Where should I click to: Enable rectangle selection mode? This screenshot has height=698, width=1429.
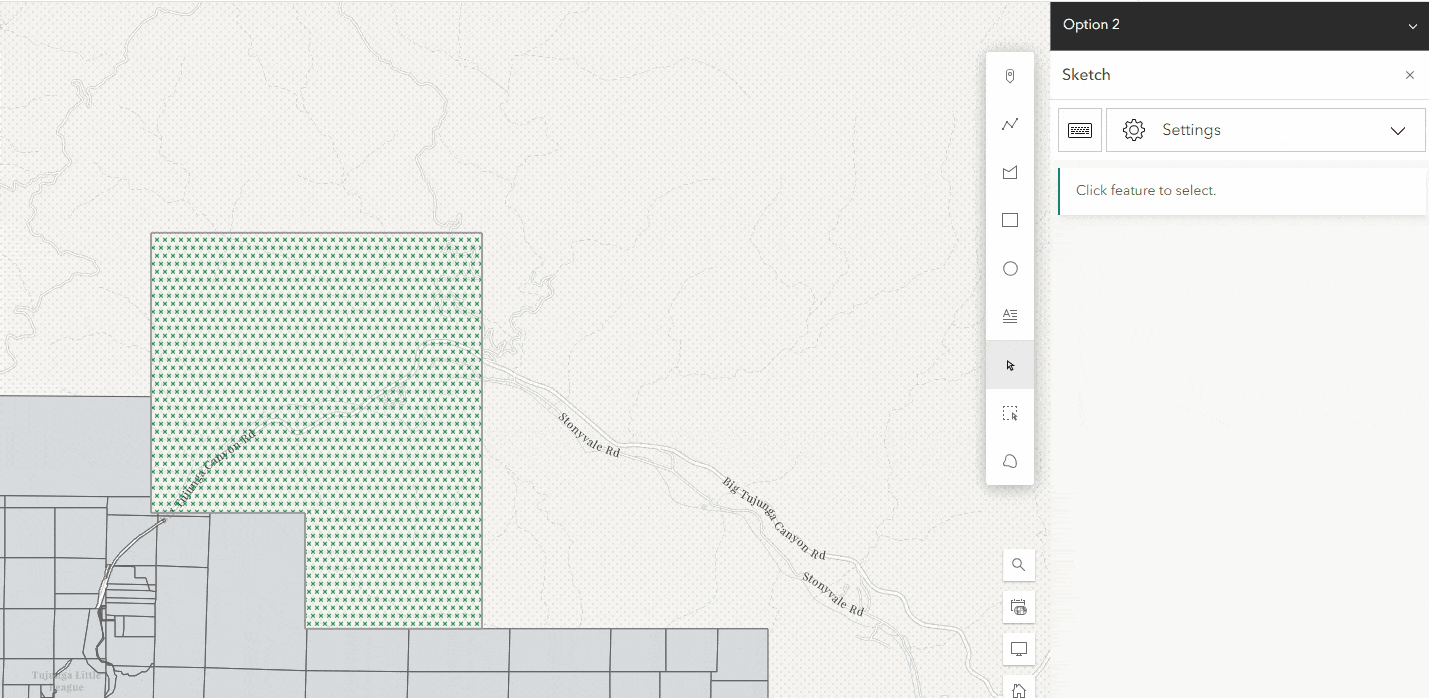(x=1009, y=412)
